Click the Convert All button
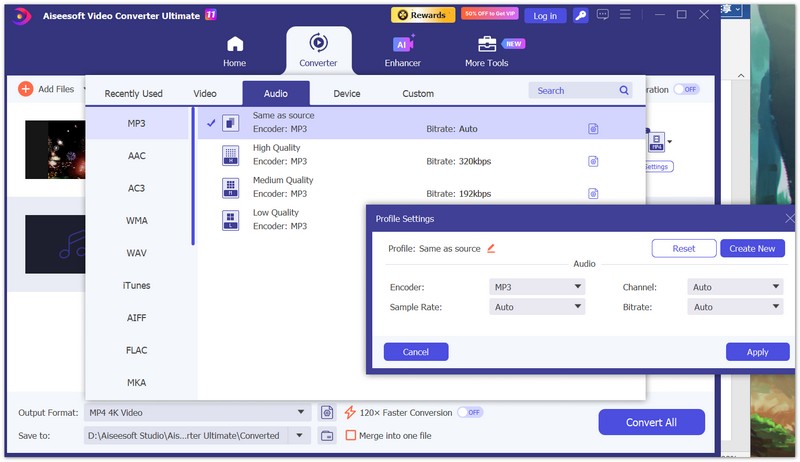Viewport: 800px width, 462px height. (x=652, y=422)
